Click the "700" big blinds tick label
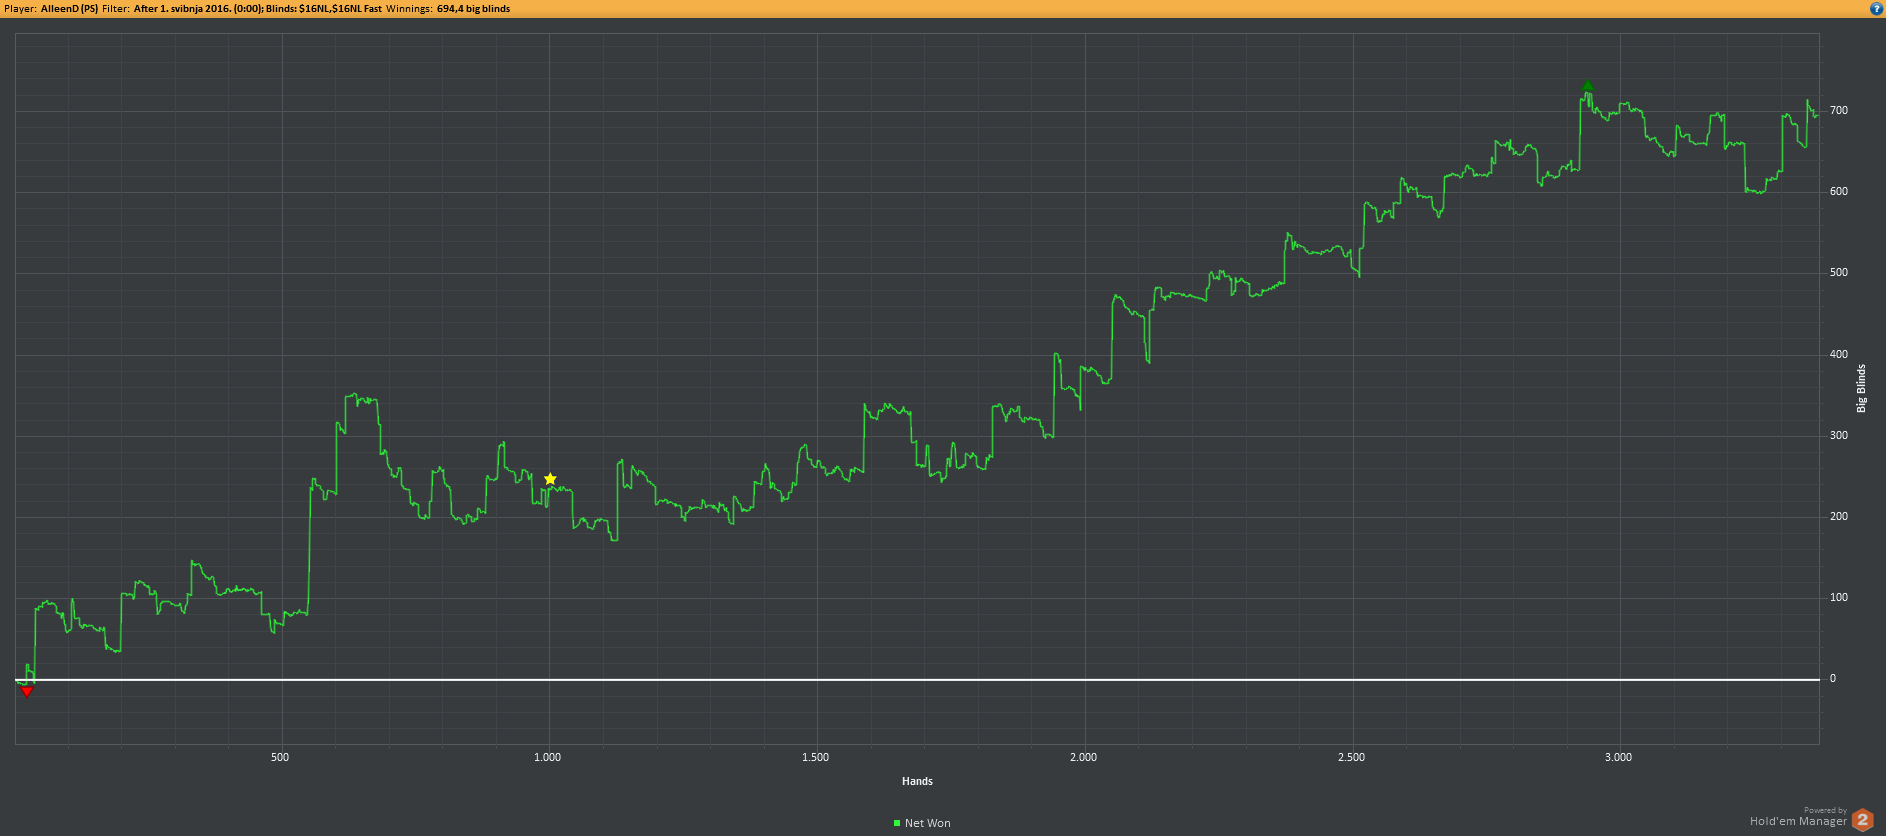1886x836 pixels. [x=1839, y=110]
